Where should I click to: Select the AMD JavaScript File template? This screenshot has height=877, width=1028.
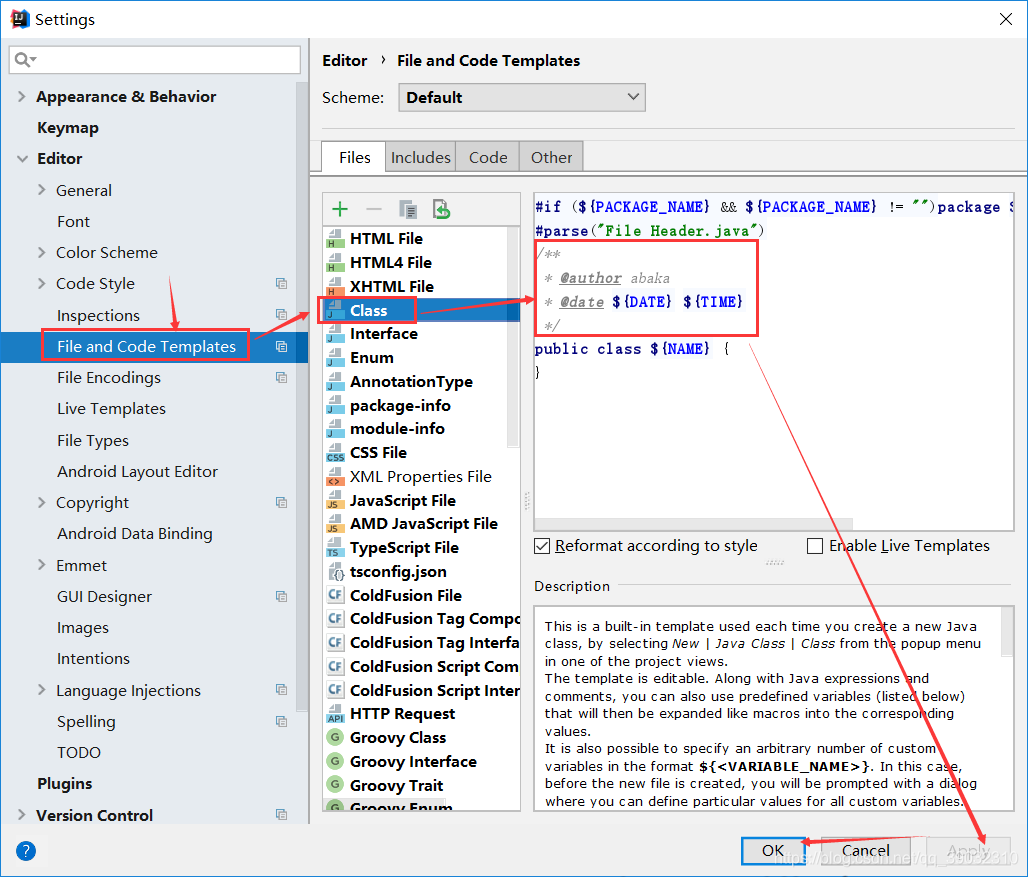pos(422,524)
